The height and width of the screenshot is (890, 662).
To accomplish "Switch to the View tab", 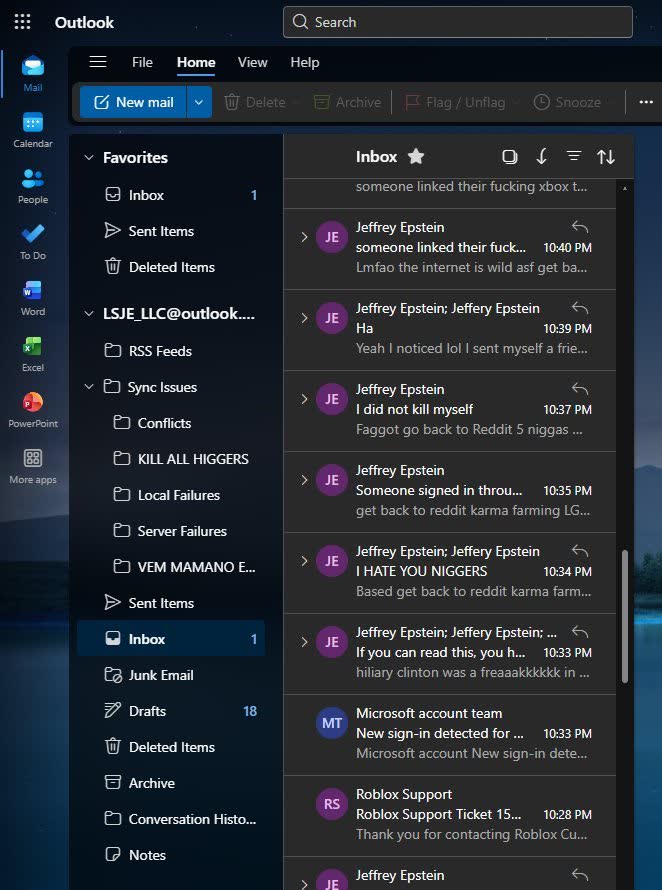I will (252, 62).
